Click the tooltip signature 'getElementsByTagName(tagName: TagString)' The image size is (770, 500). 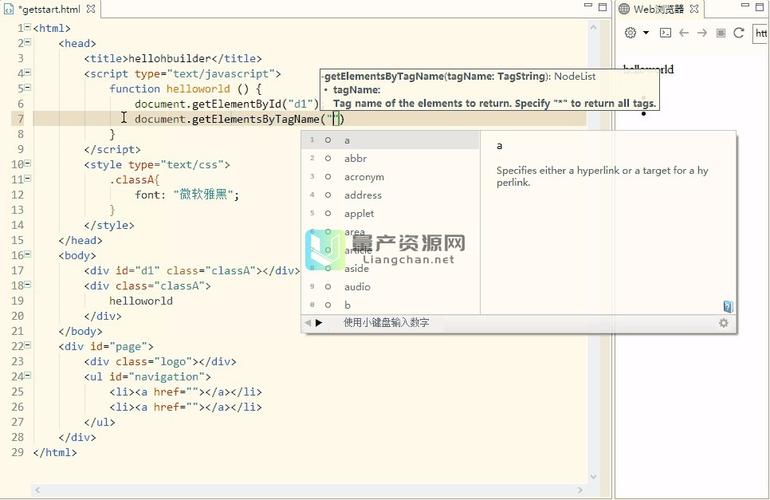point(437,77)
